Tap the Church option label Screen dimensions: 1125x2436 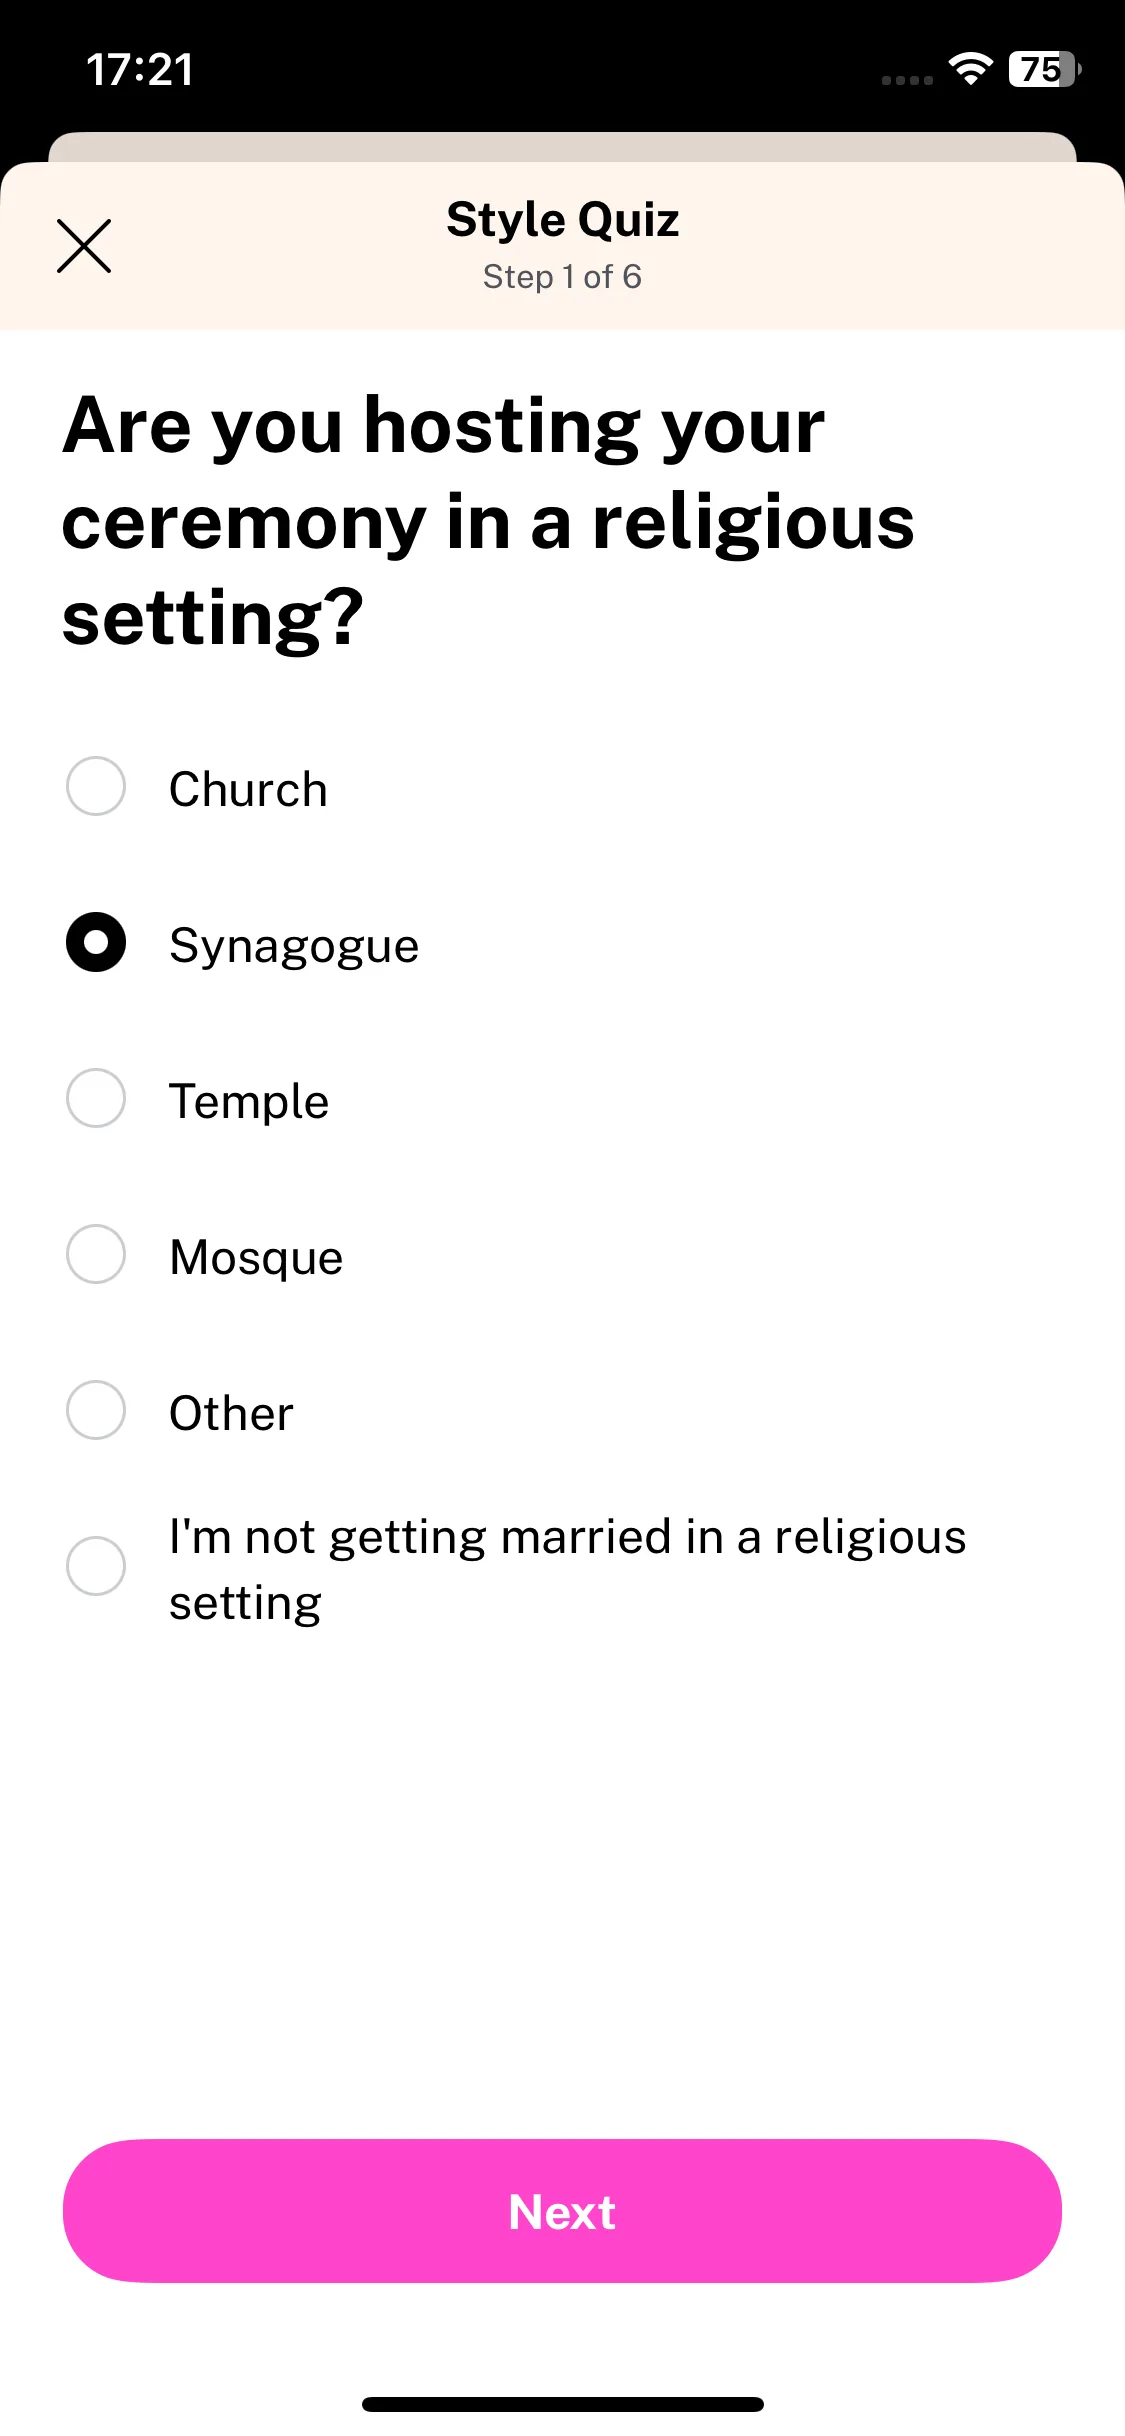pyautogui.click(x=248, y=789)
